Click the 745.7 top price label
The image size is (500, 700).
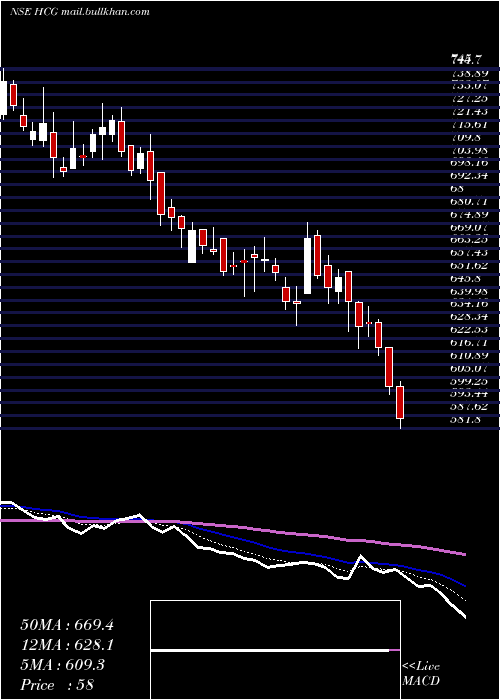pyautogui.click(x=468, y=59)
